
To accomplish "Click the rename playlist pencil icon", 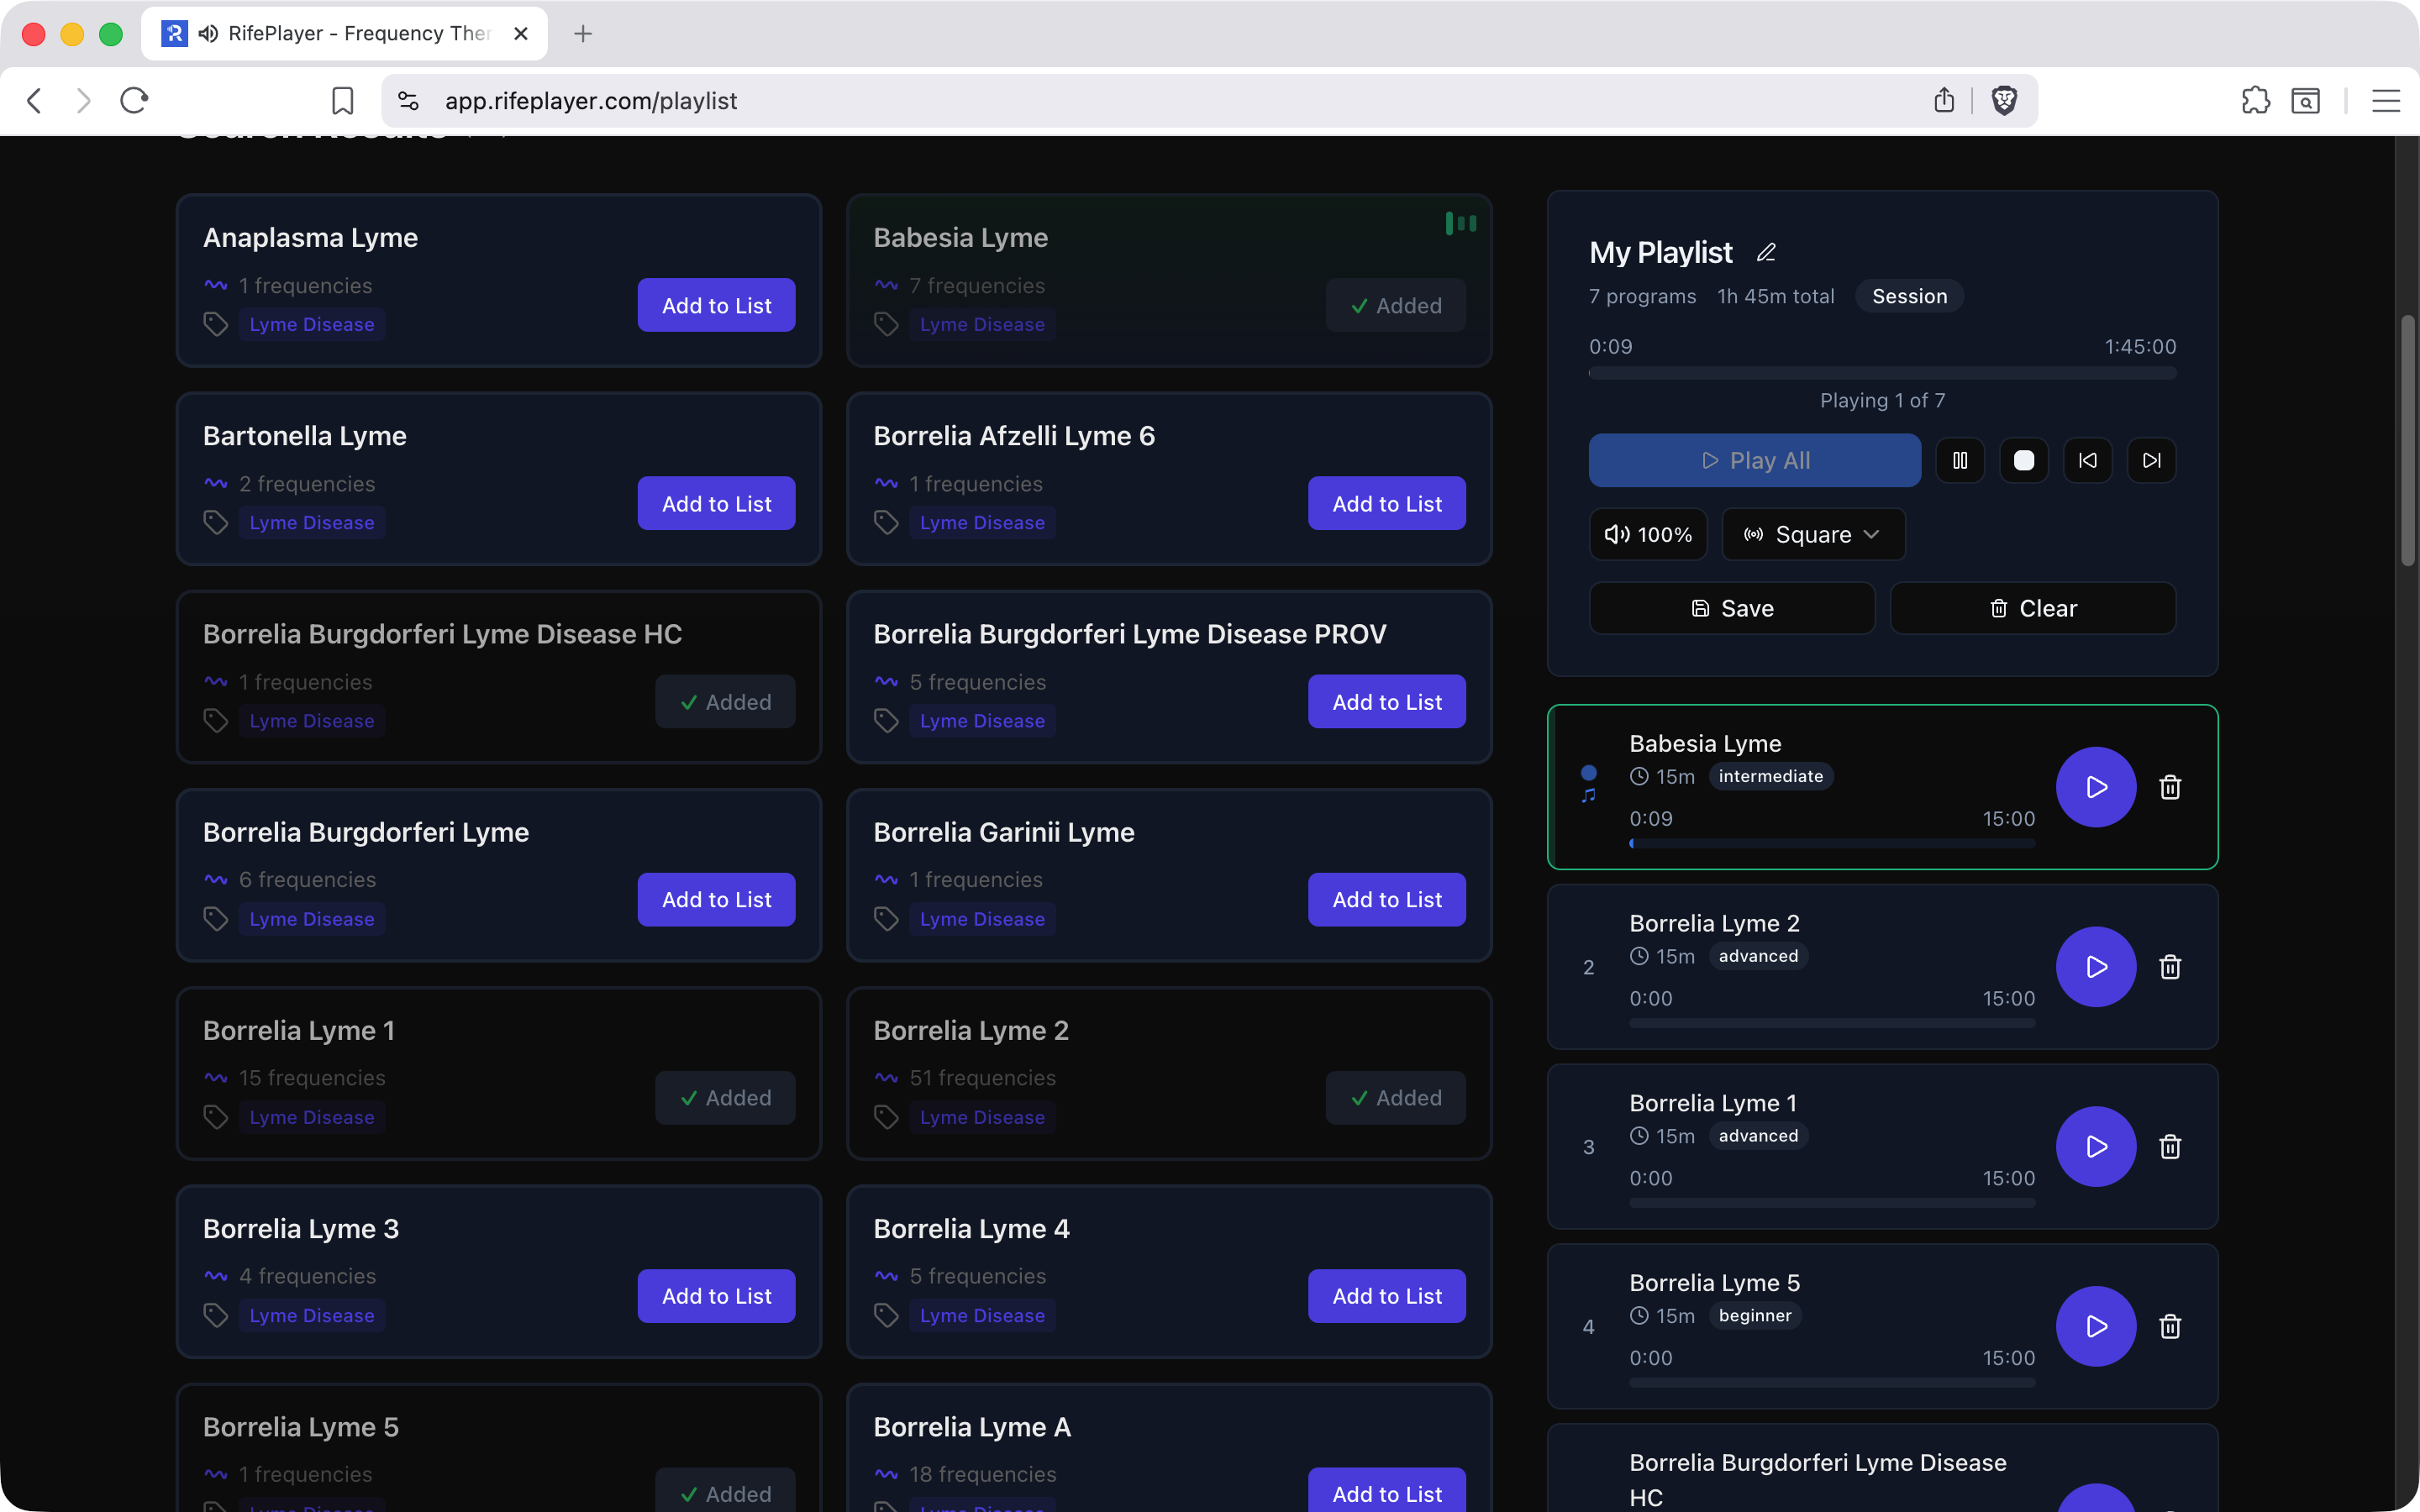I will coord(1766,252).
